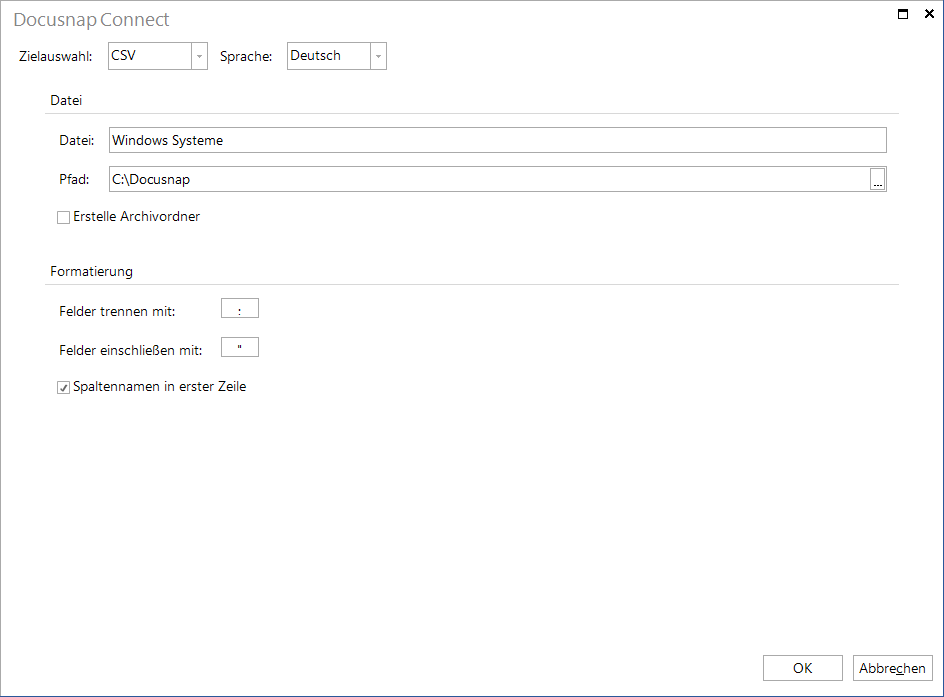
Task: Cancel with the Abbrechen button
Action: pyautogui.click(x=893, y=668)
